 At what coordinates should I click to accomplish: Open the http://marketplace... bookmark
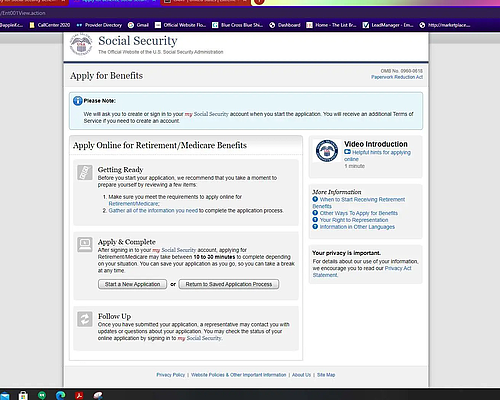445,25
